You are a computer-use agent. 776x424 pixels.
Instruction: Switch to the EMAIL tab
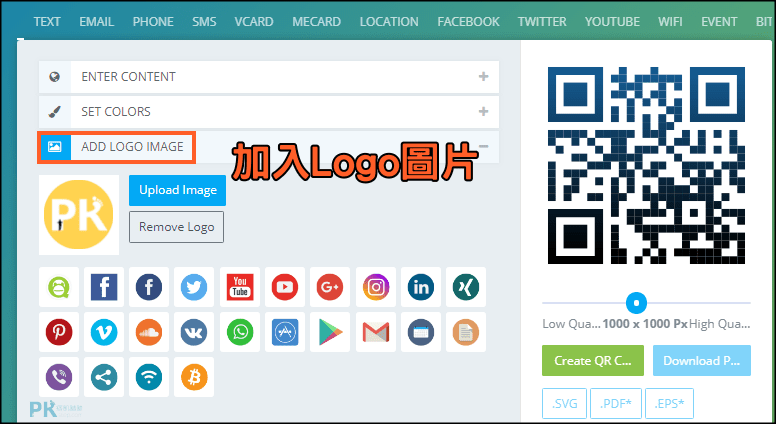pos(97,22)
